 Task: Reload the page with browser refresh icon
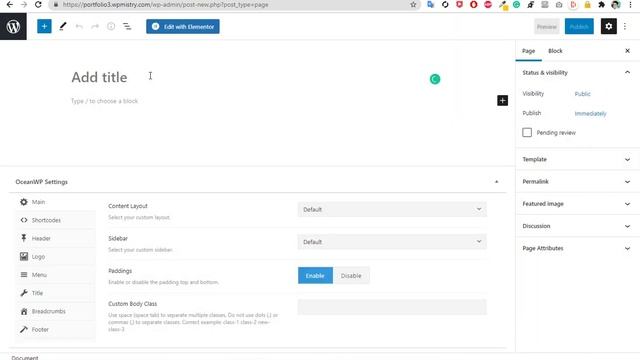(x=38, y=4)
